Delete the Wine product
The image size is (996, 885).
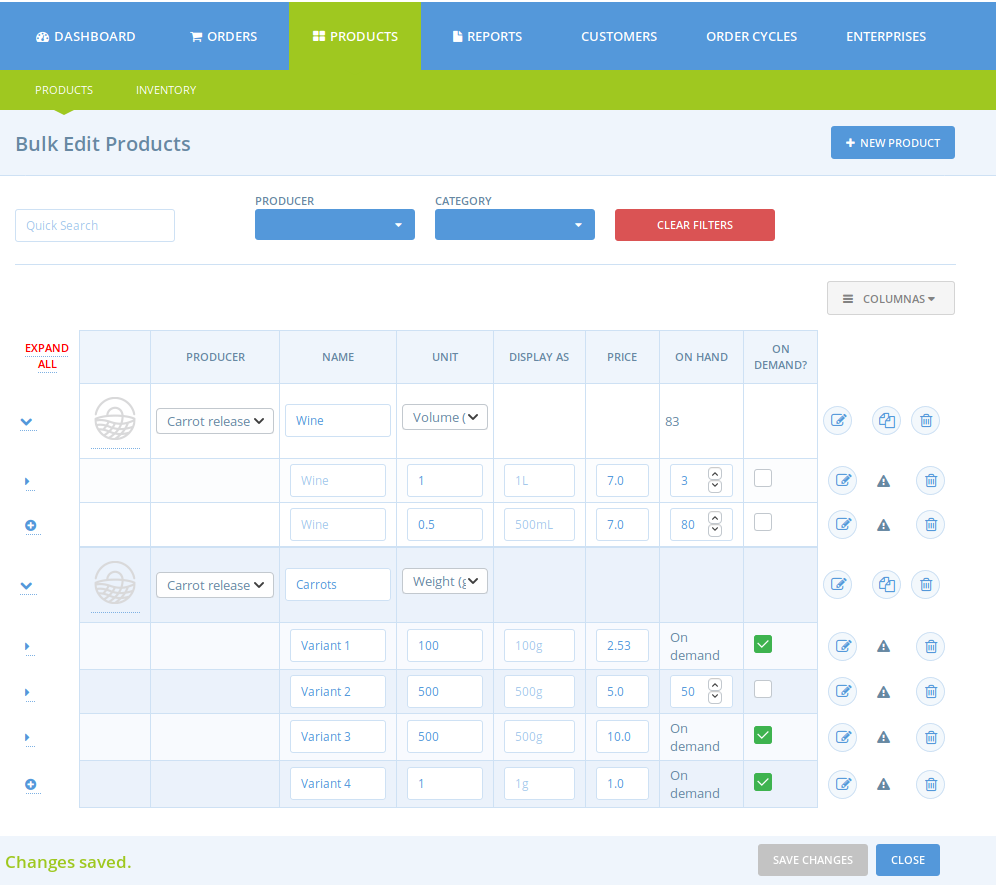pos(925,421)
